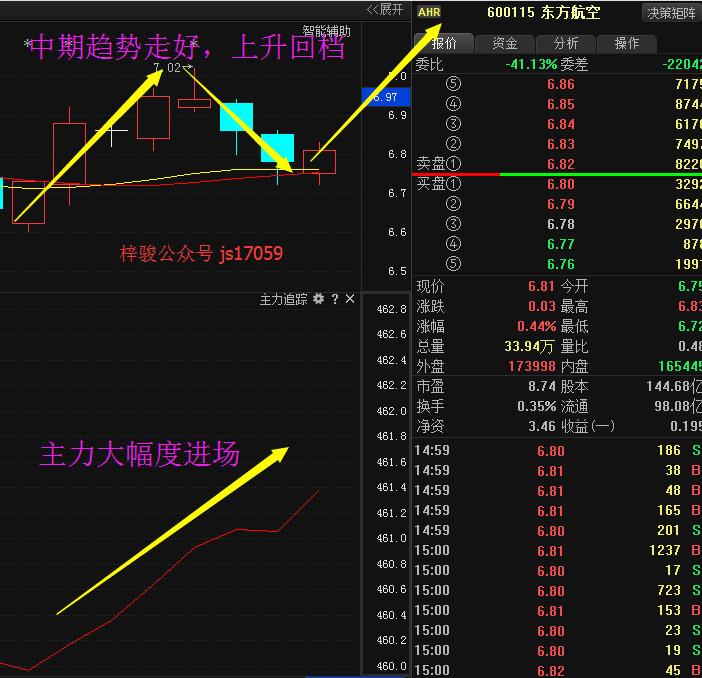Click the 涨幅 value 0.44%
Viewport: 702px width, 678px height.
(x=536, y=326)
